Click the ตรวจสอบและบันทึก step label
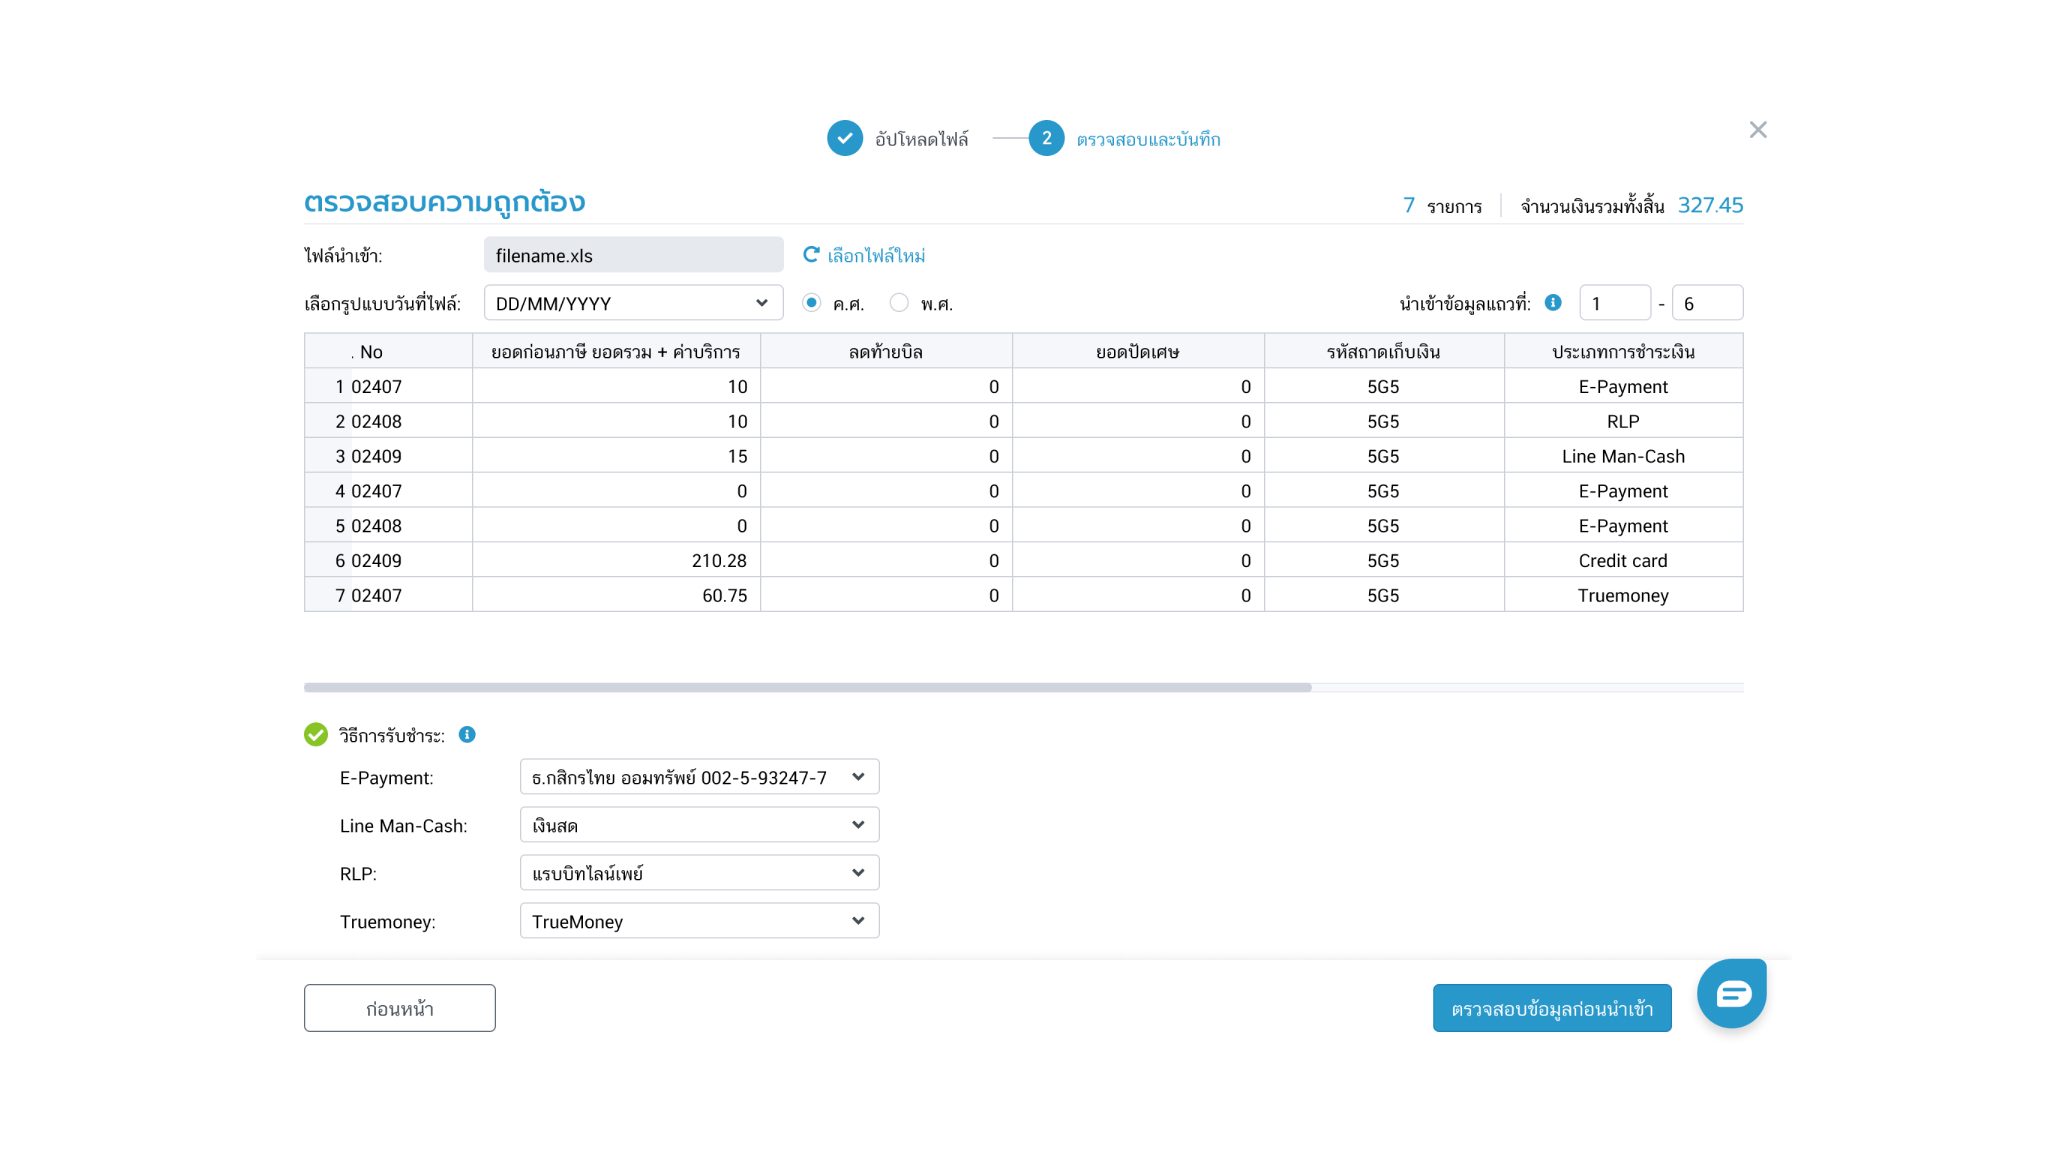Screen dimensions: 2048x1152 point(1148,139)
